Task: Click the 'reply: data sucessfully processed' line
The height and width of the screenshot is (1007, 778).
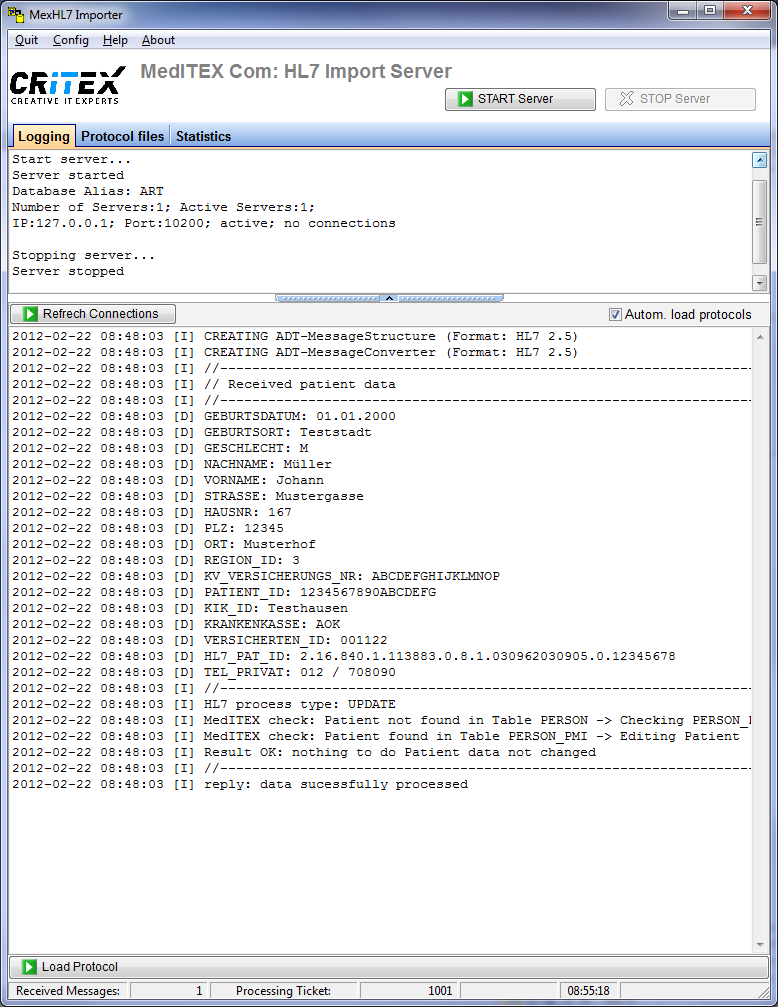Action: tap(240, 785)
